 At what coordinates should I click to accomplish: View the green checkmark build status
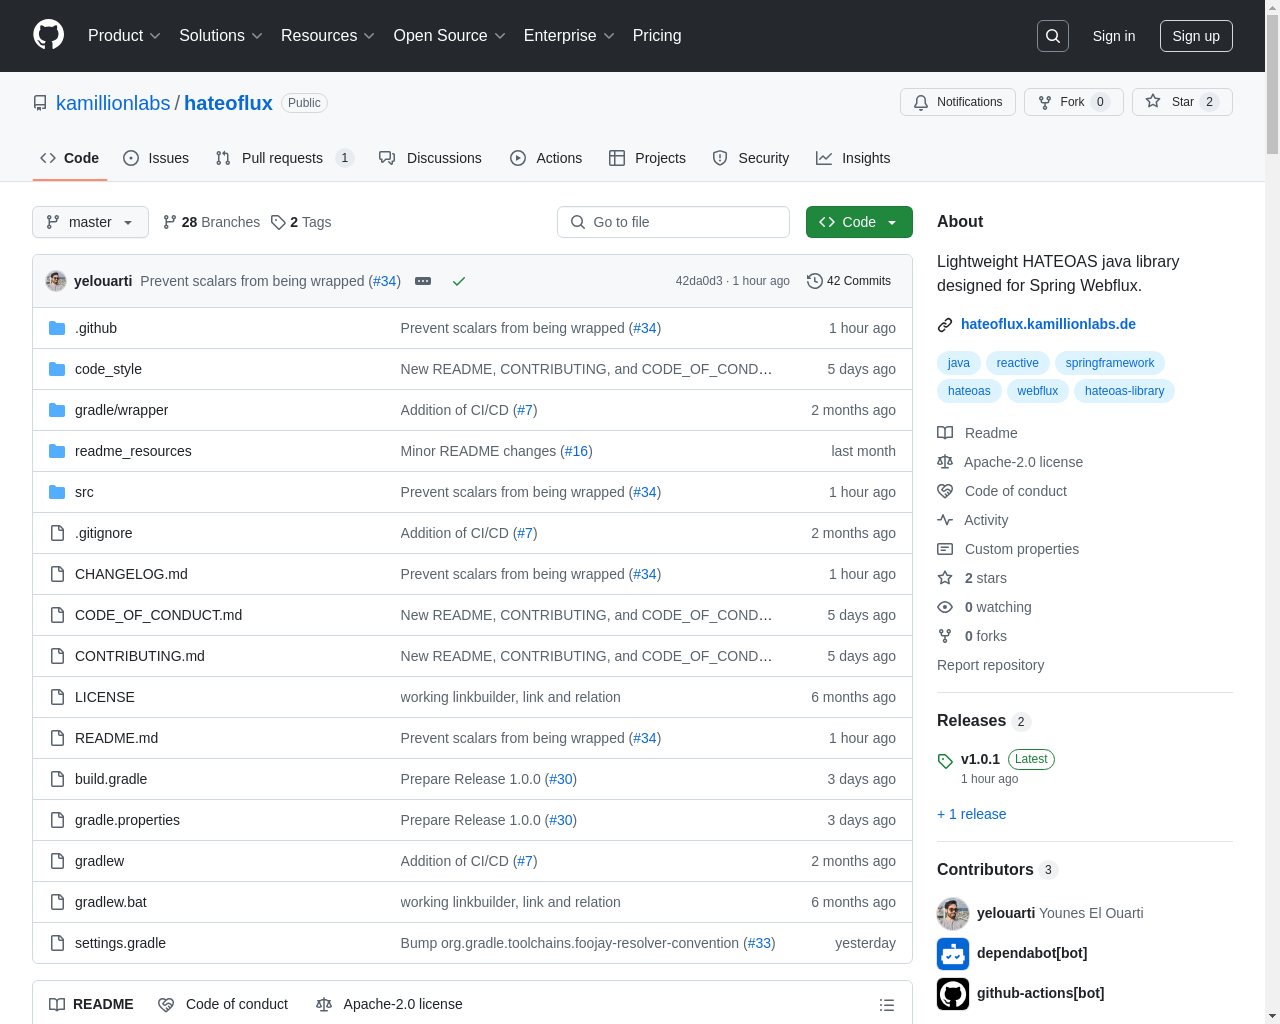tap(459, 281)
